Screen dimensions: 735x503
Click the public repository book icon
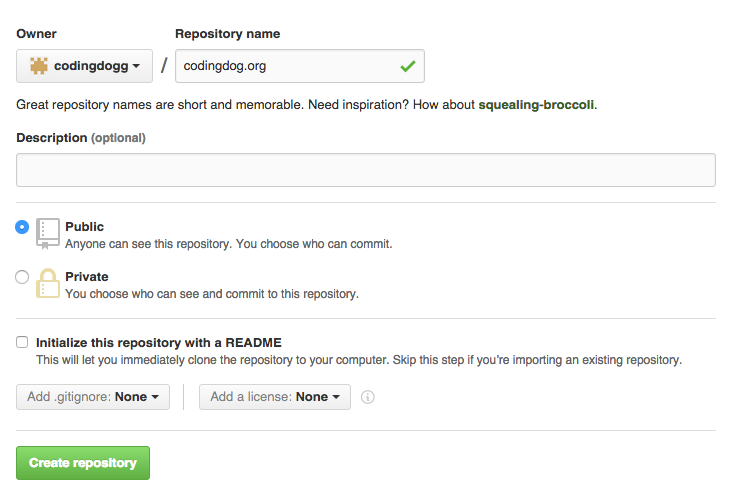pyautogui.click(x=48, y=233)
